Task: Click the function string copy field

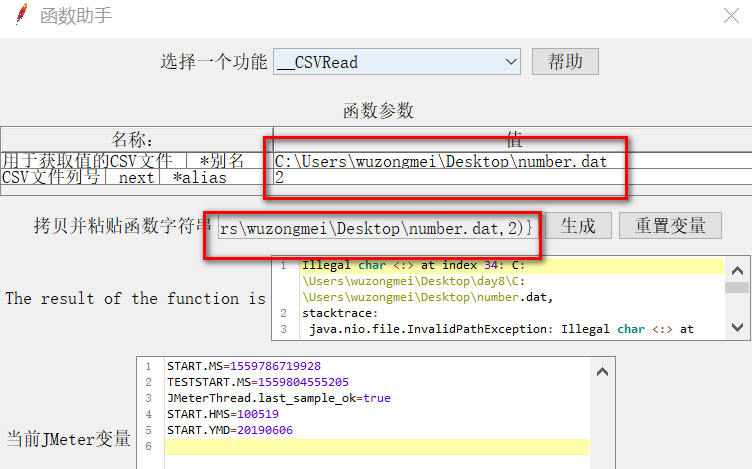Action: pyautogui.click(x=378, y=228)
